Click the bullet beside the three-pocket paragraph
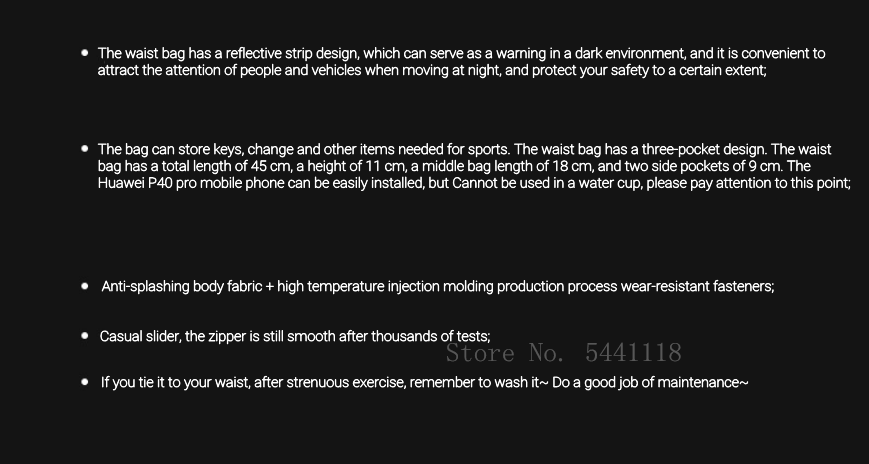Image resolution: width=869 pixels, height=464 pixels. coord(85,149)
